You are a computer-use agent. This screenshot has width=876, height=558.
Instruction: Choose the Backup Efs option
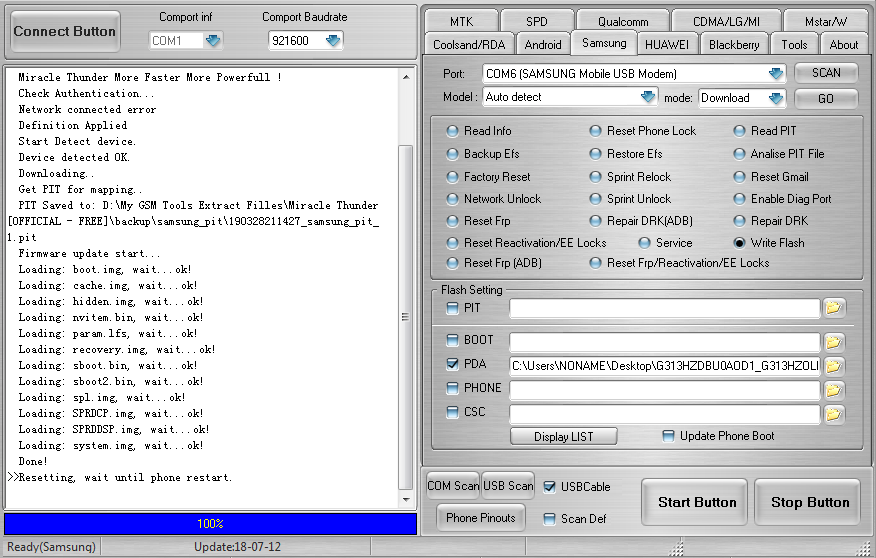(x=453, y=154)
